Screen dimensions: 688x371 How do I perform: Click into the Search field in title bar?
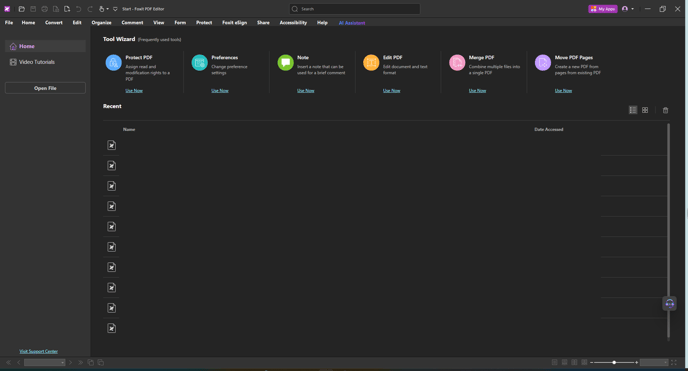point(355,9)
